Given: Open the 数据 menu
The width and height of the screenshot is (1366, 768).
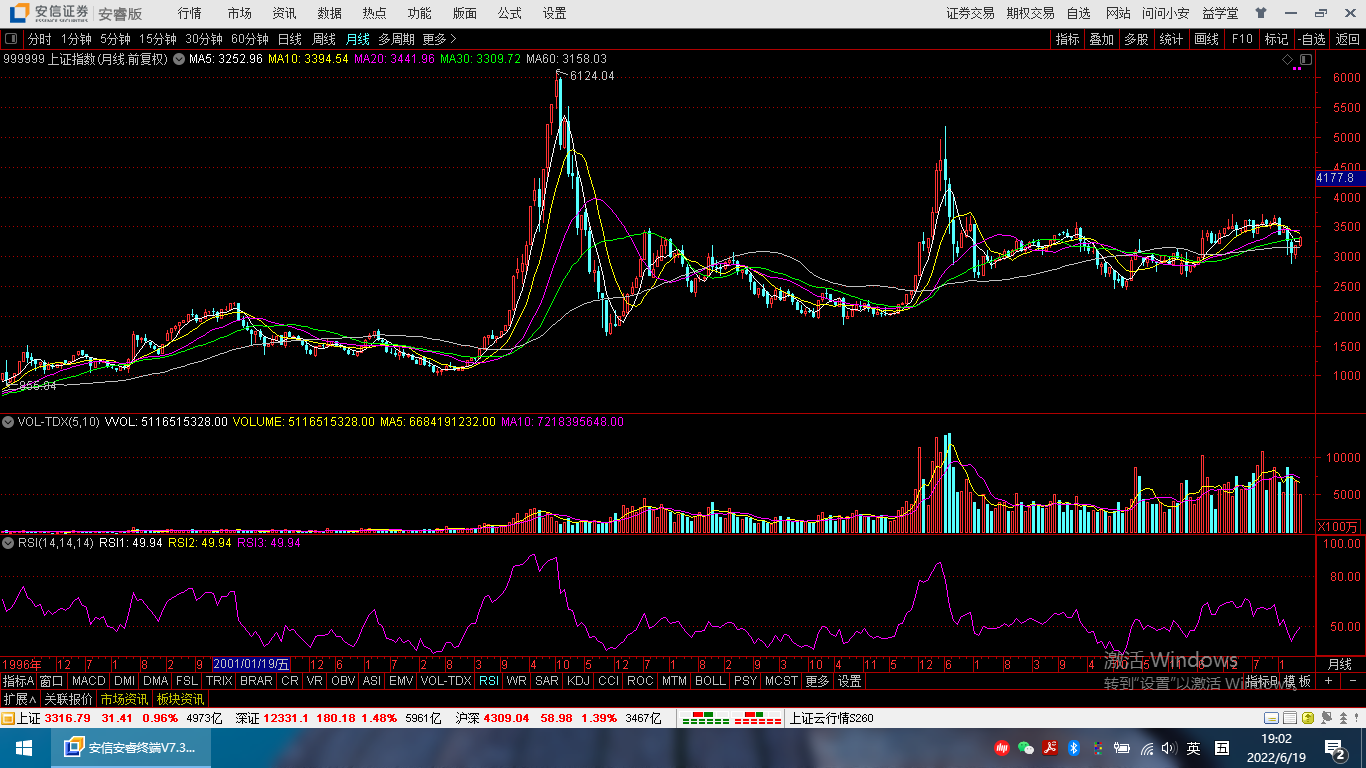Looking at the screenshot, I should [329, 13].
